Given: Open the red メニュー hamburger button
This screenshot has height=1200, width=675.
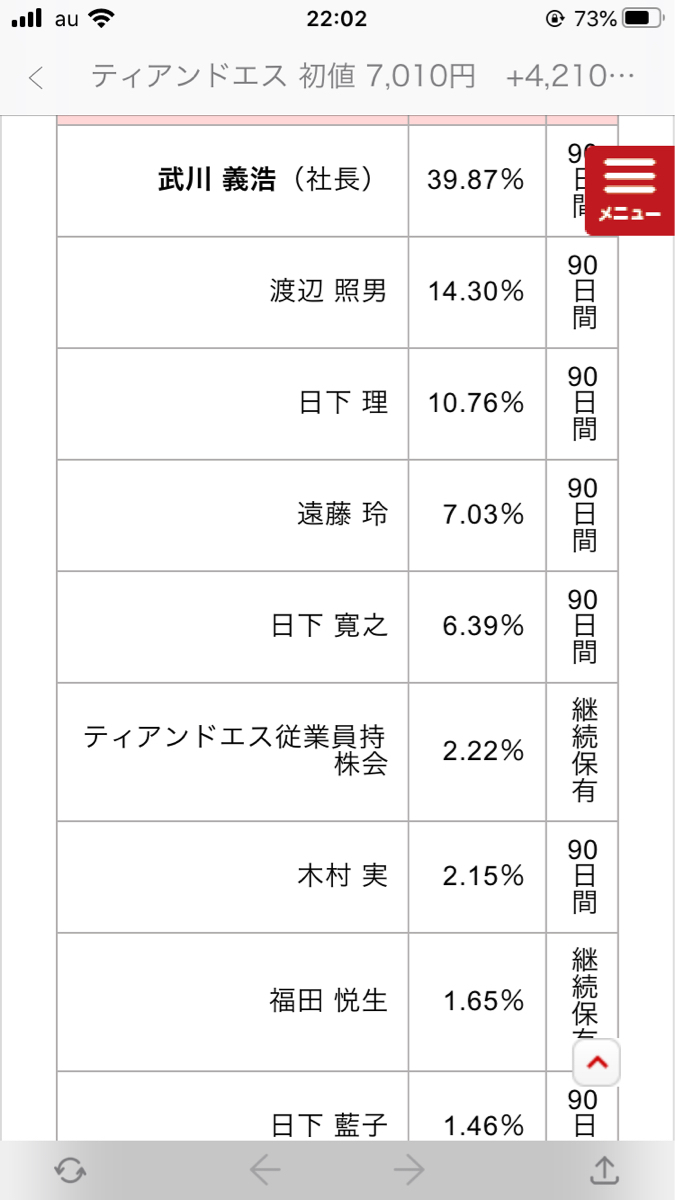Looking at the screenshot, I should pyautogui.click(x=629, y=190).
